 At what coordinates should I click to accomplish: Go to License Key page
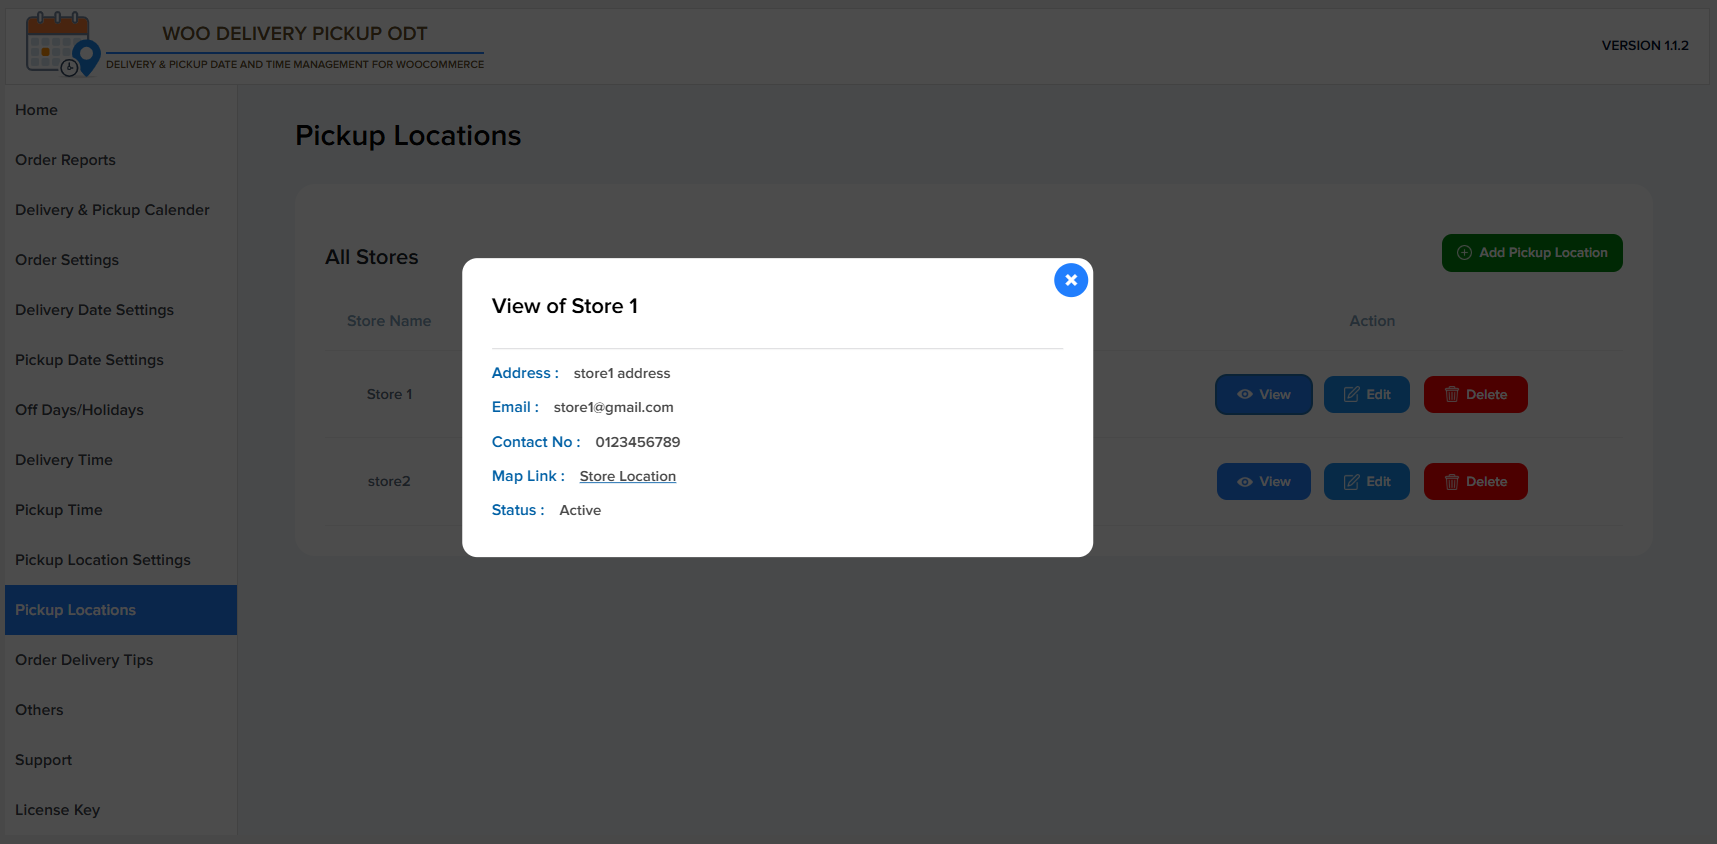click(57, 810)
